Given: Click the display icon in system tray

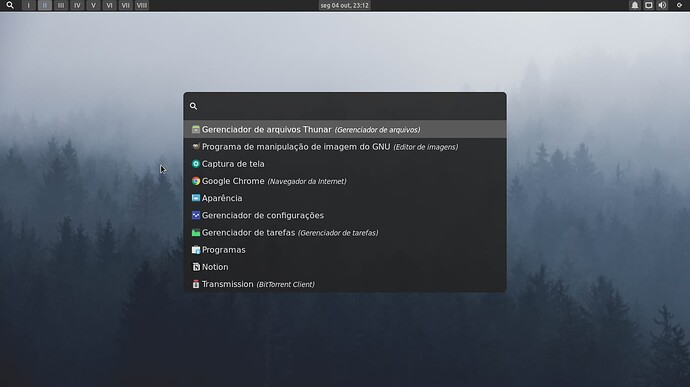Looking at the screenshot, I should pyautogui.click(x=649, y=5).
